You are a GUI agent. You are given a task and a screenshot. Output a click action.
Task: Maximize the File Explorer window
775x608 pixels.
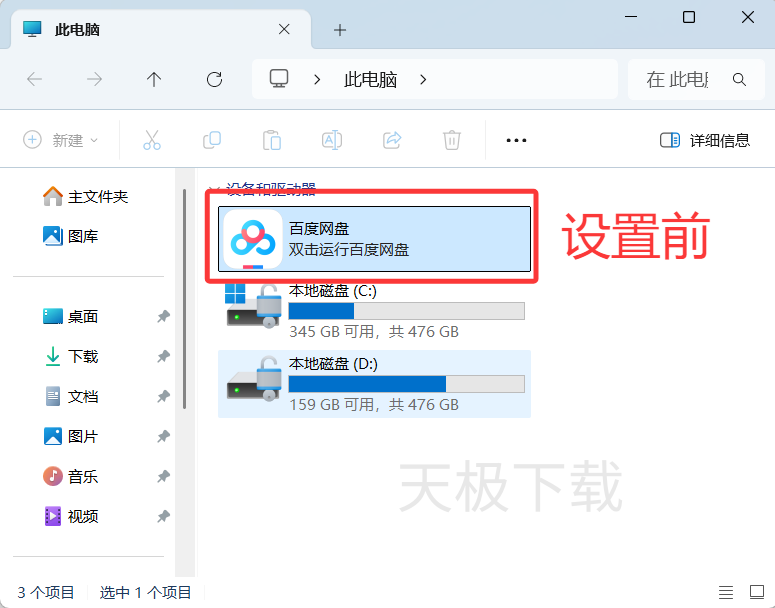(x=689, y=17)
